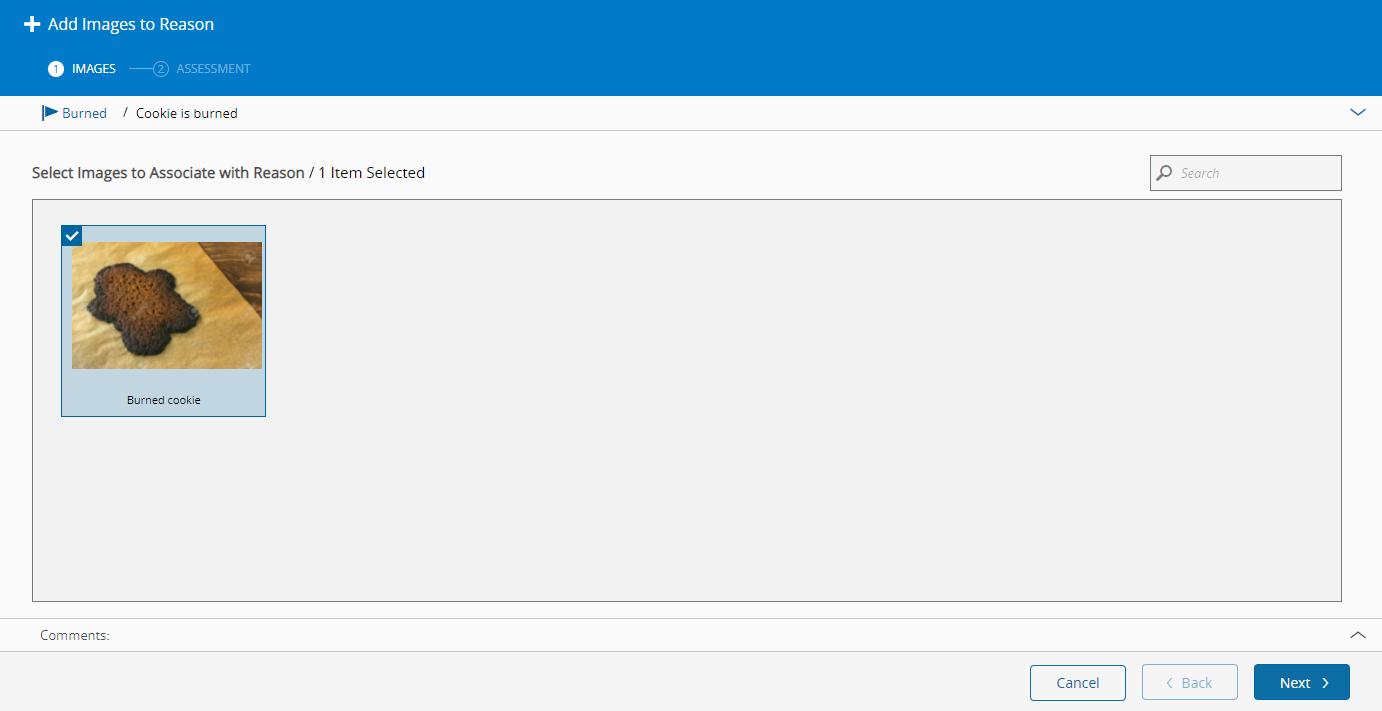Click the 'Cookie is burned' breadcrumb text
This screenshot has width=1382, height=711.
[x=187, y=113]
